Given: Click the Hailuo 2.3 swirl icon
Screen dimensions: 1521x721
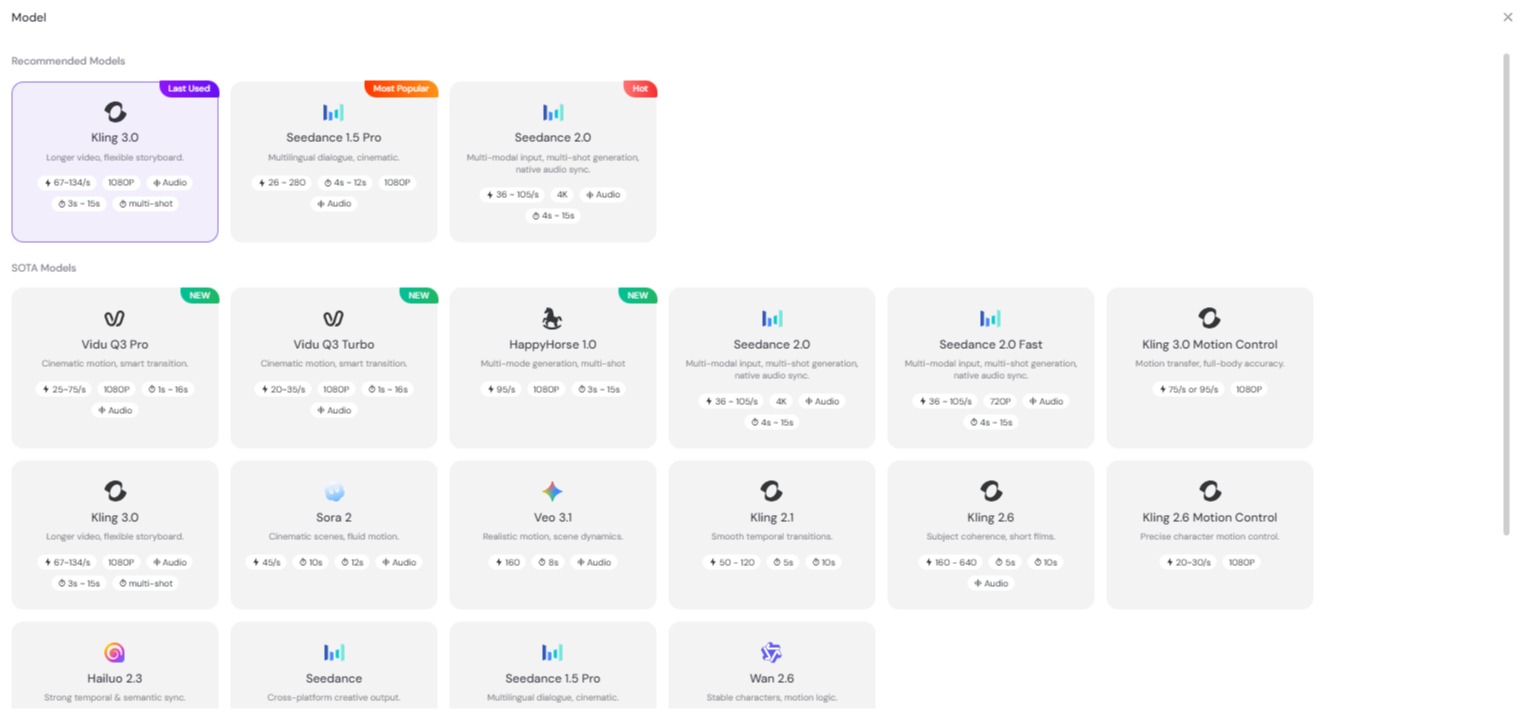Looking at the screenshot, I should click(x=115, y=653).
